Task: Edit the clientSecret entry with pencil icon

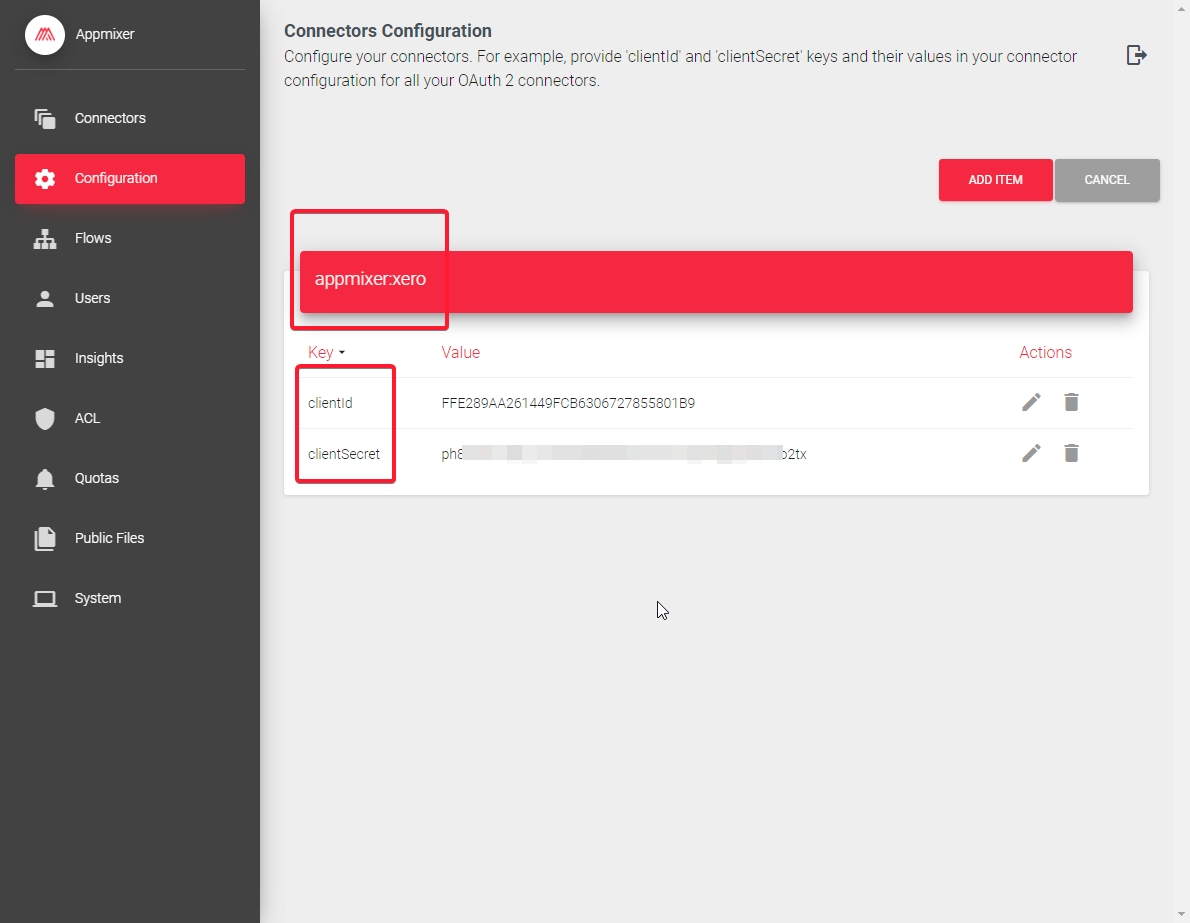Action: click(x=1031, y=453)
